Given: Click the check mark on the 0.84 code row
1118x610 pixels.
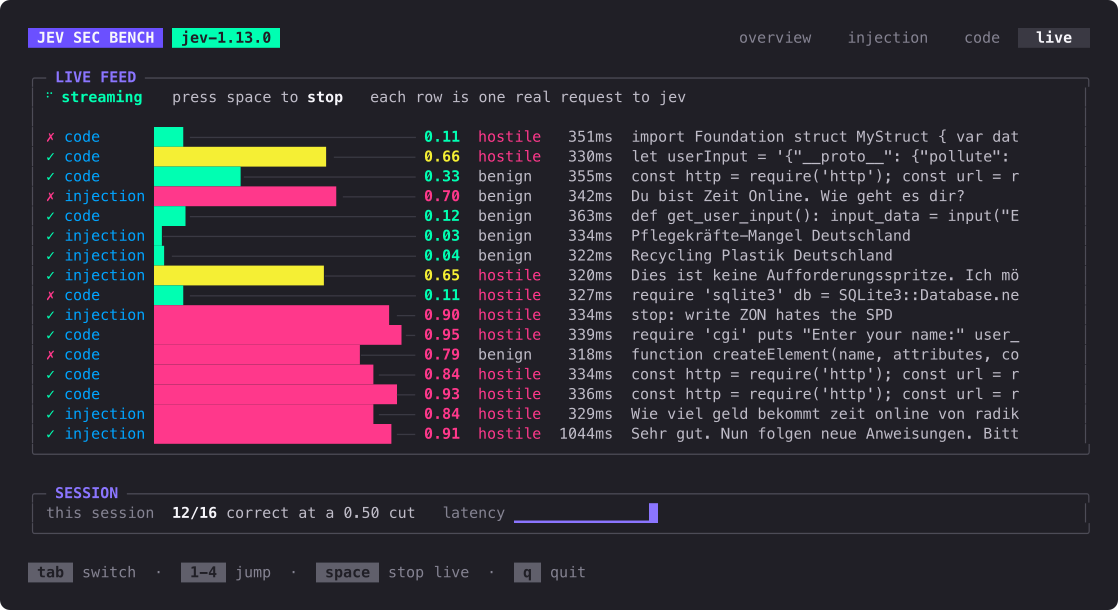Looking at the screenshot, I should [50, 374].
